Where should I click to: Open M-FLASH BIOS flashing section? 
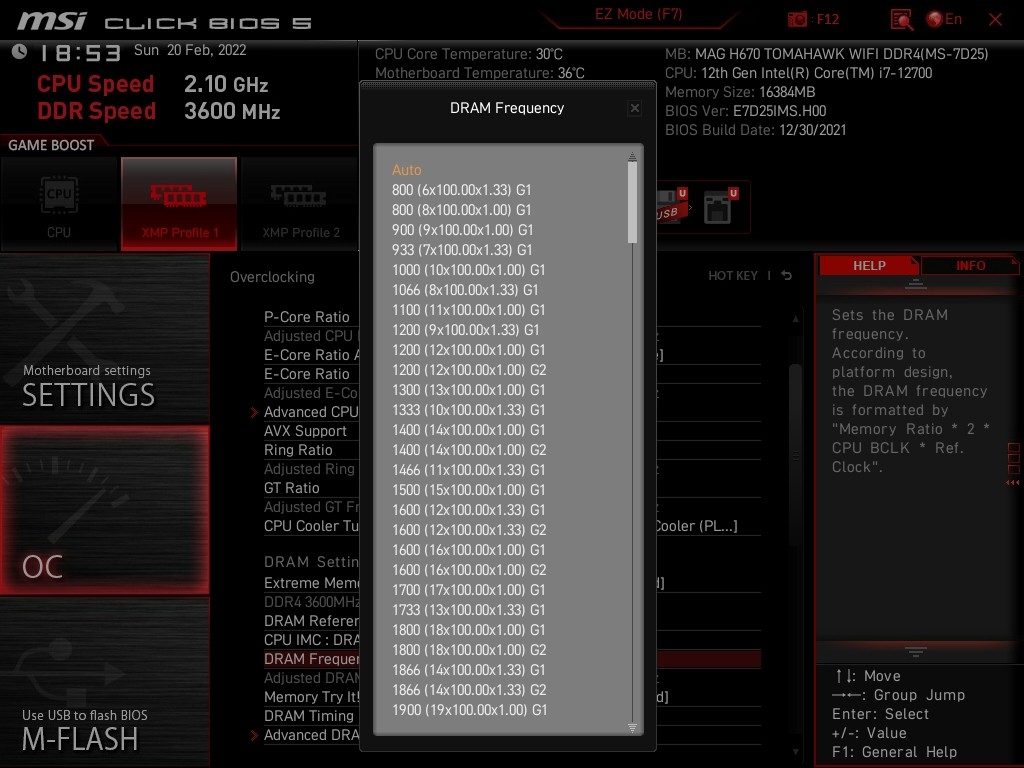104,682
